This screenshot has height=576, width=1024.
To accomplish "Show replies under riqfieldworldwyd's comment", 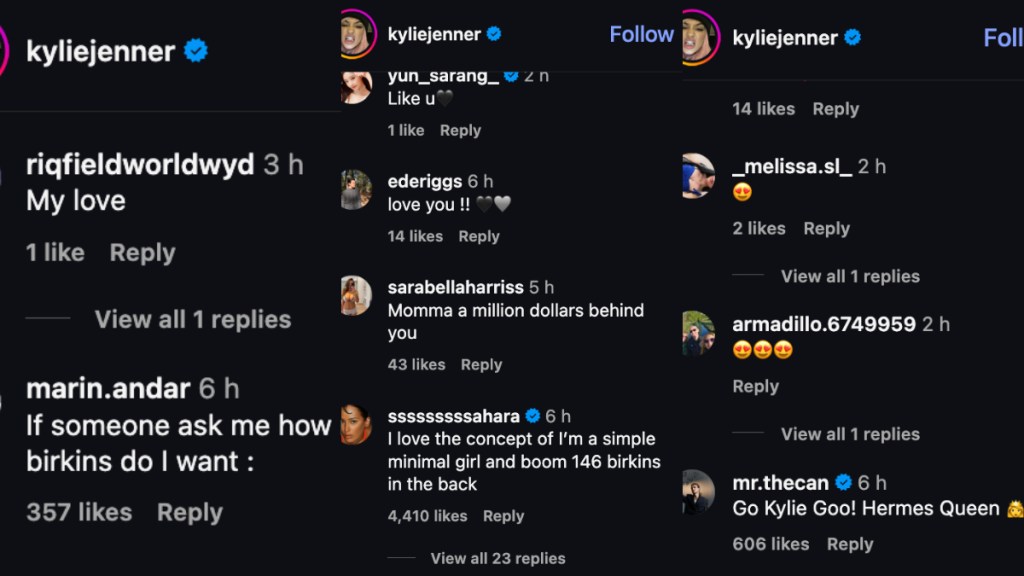I will [x=193, y=320].
